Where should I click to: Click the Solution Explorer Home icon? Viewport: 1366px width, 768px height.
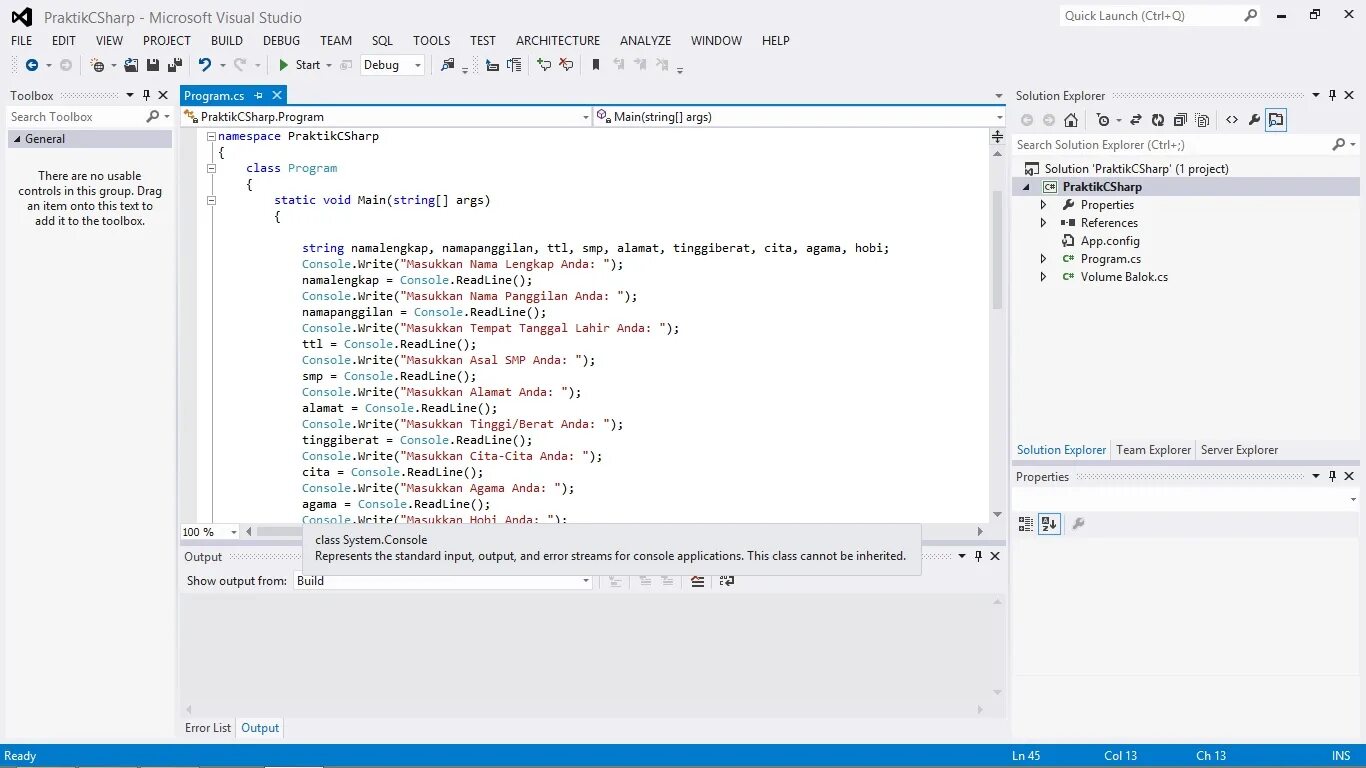point(1071,120)
